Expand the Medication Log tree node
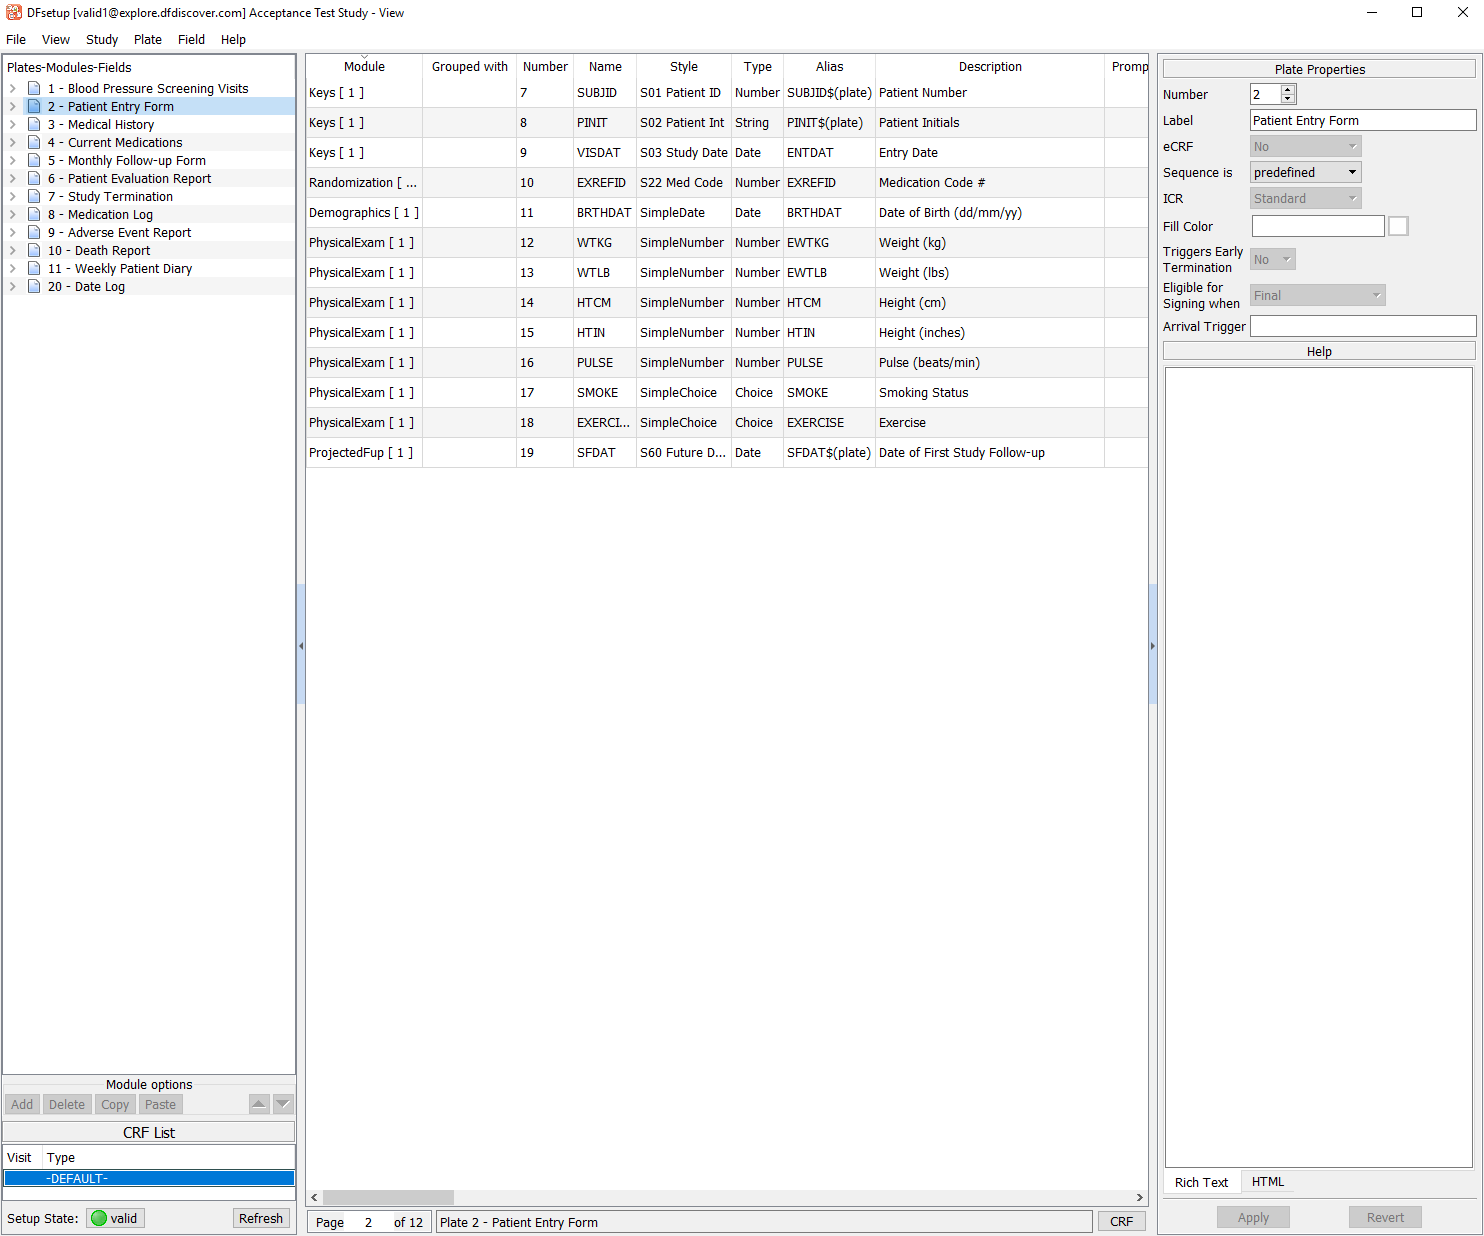This screenshot has height=1236, width=1484. (x=13, y=215)
